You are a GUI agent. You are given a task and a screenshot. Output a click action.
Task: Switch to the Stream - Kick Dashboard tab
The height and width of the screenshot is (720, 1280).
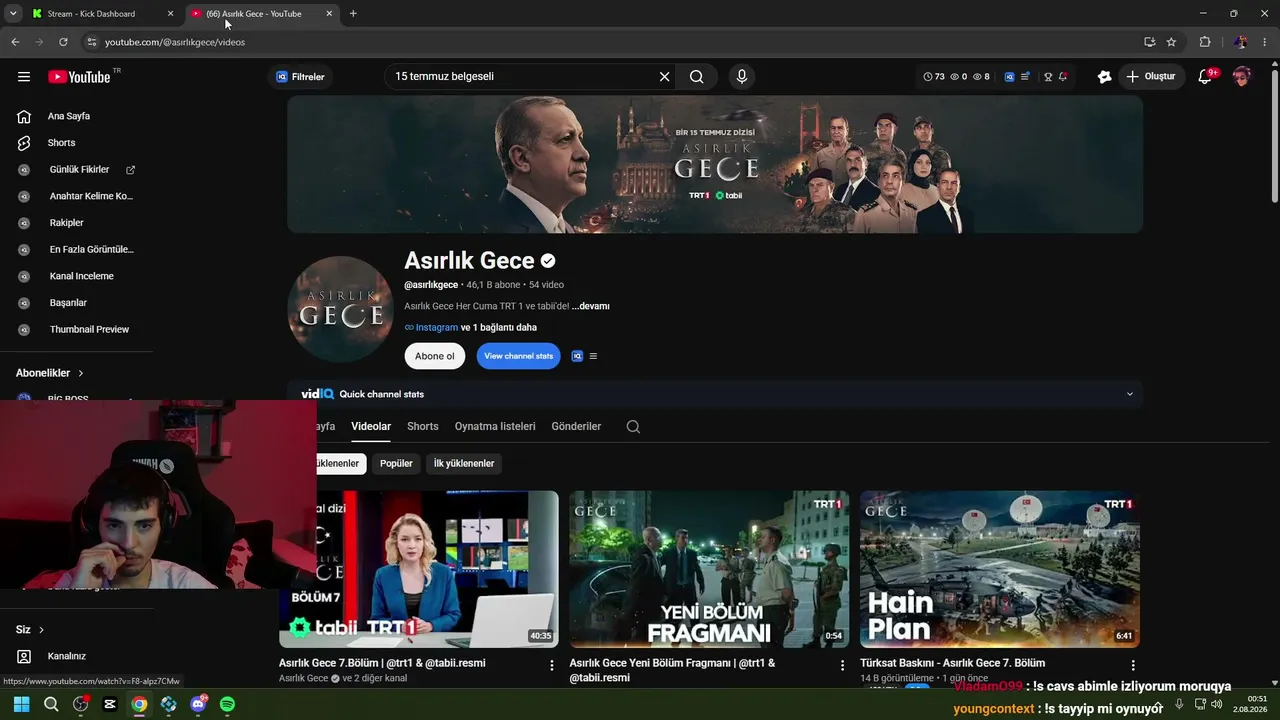point(101,14)
